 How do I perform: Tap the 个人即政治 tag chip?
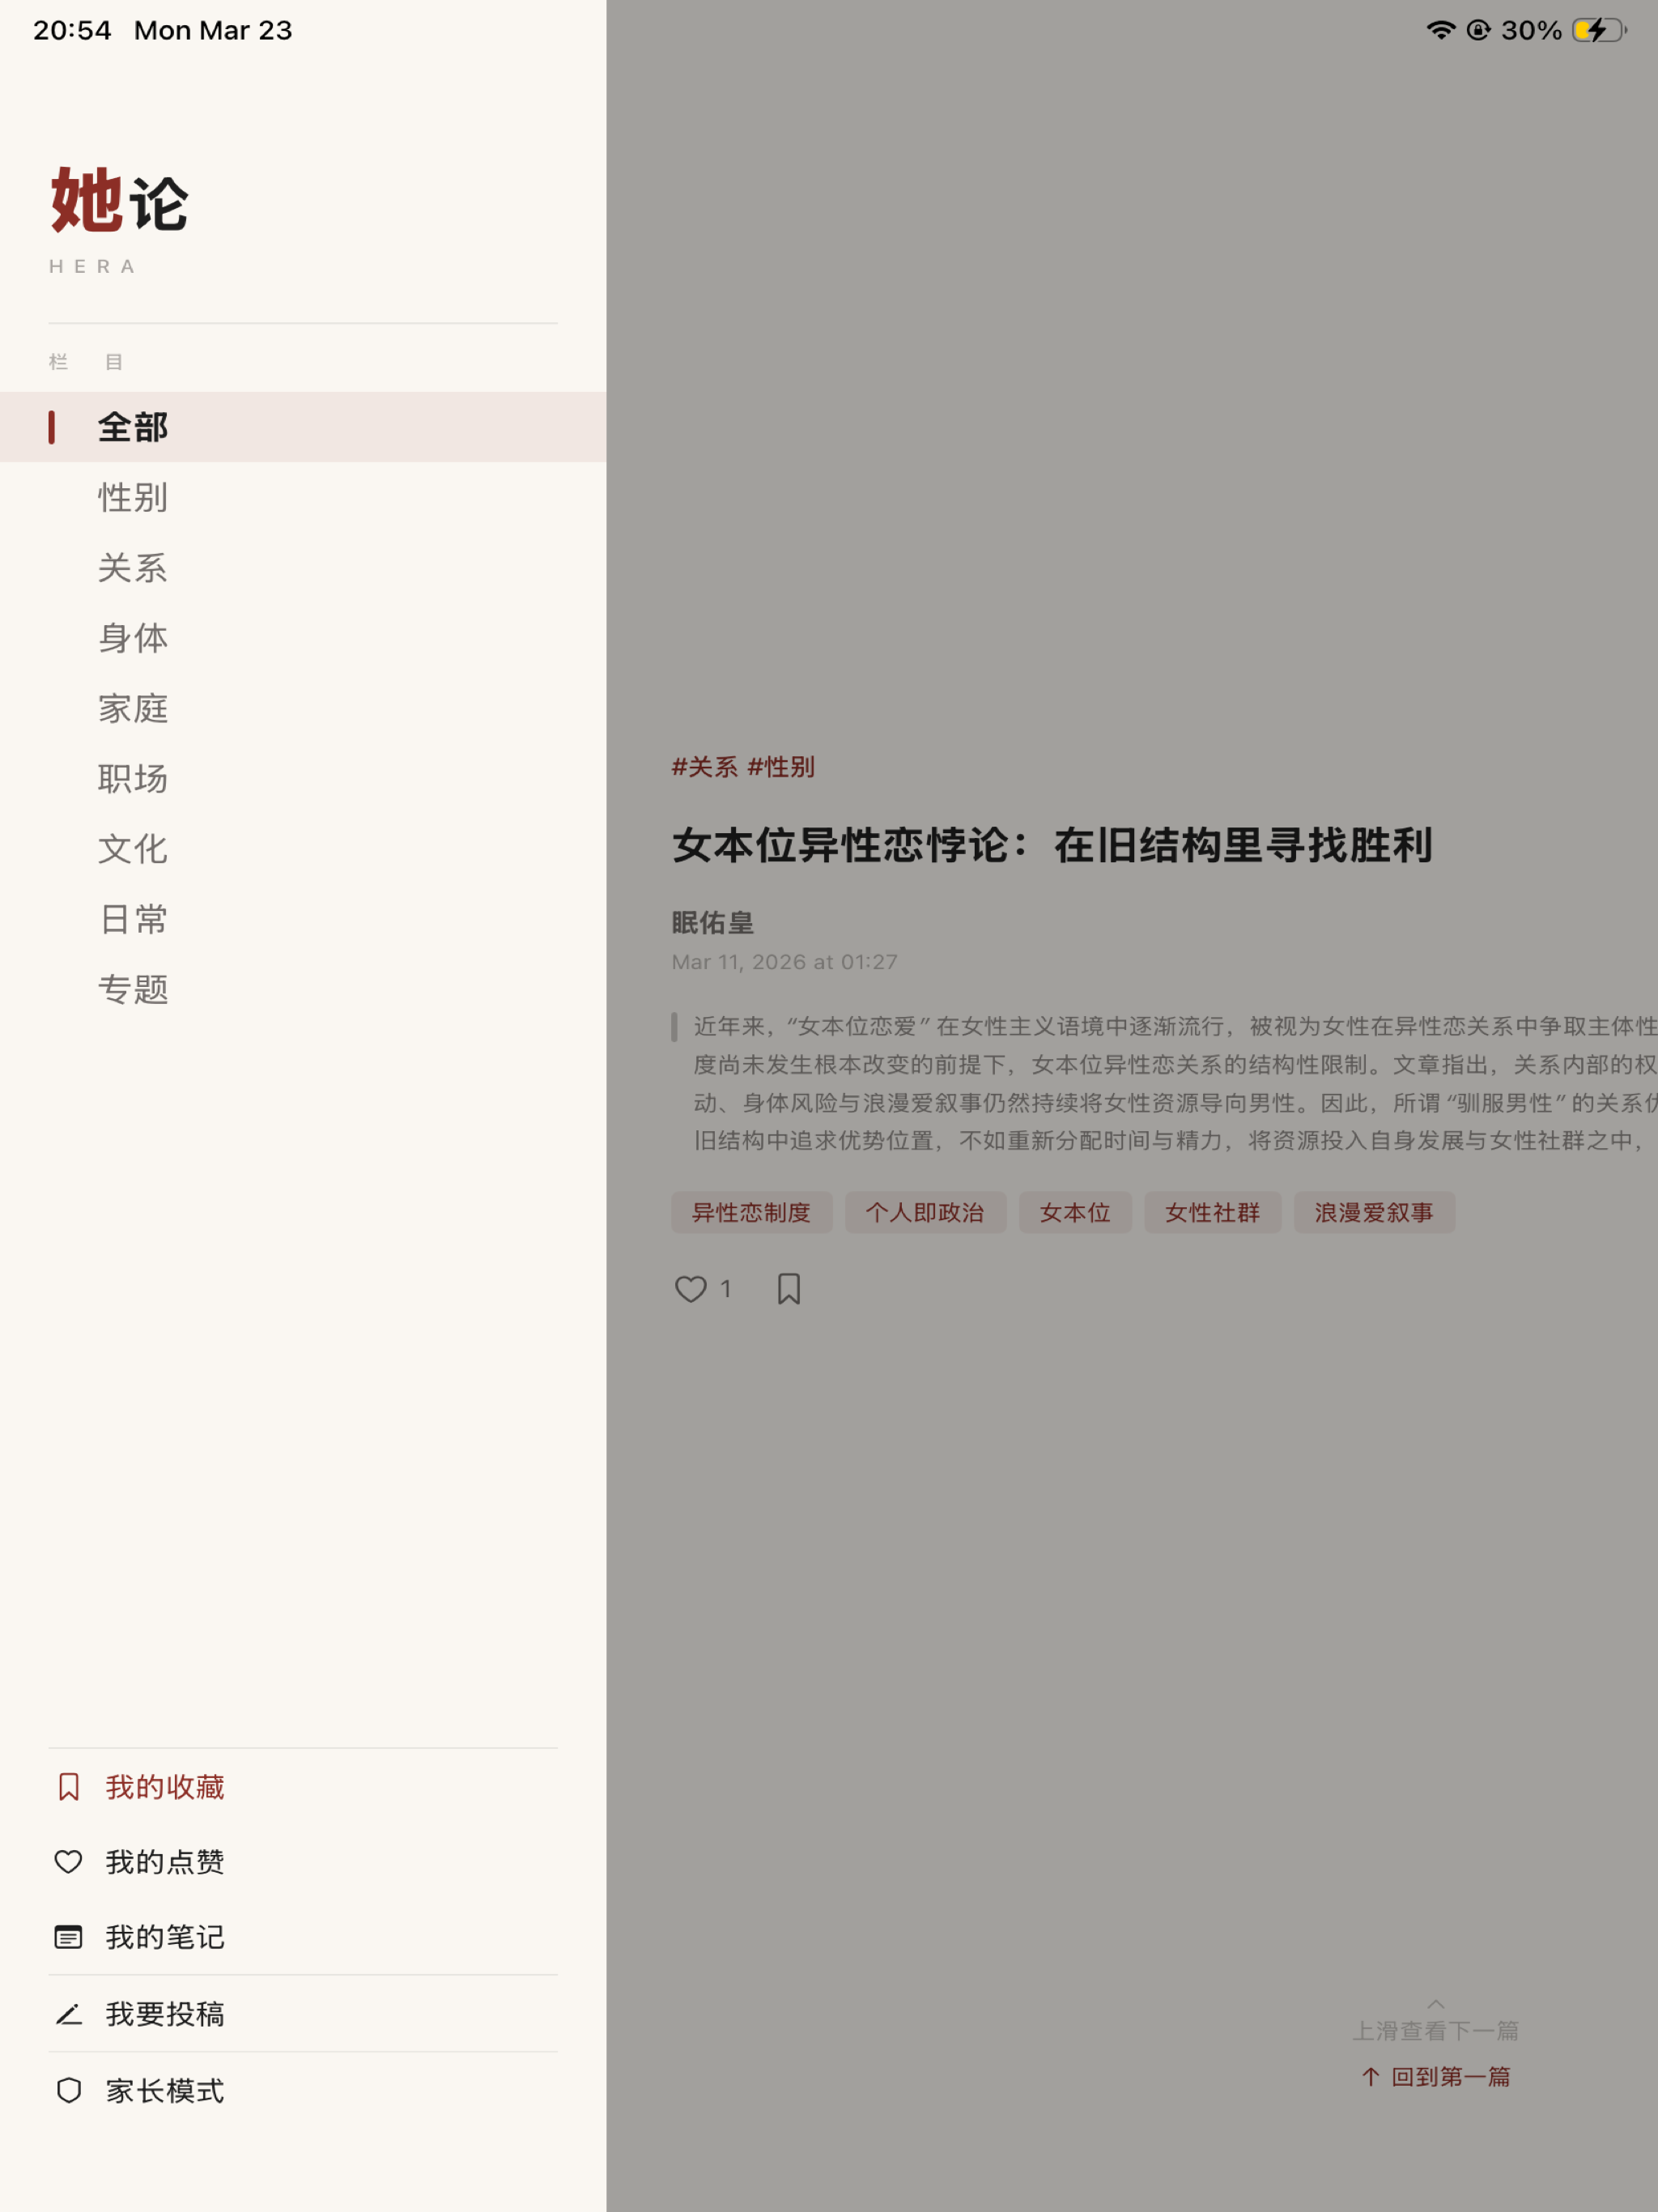(925, 1212)
